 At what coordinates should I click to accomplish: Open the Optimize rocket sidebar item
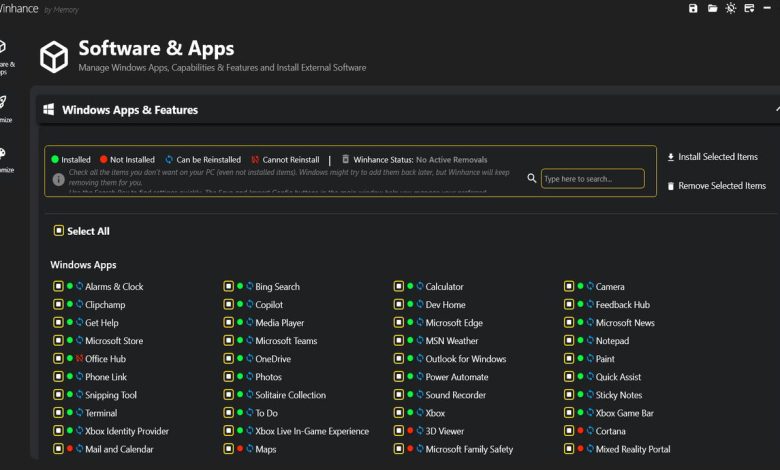point(5,109)
